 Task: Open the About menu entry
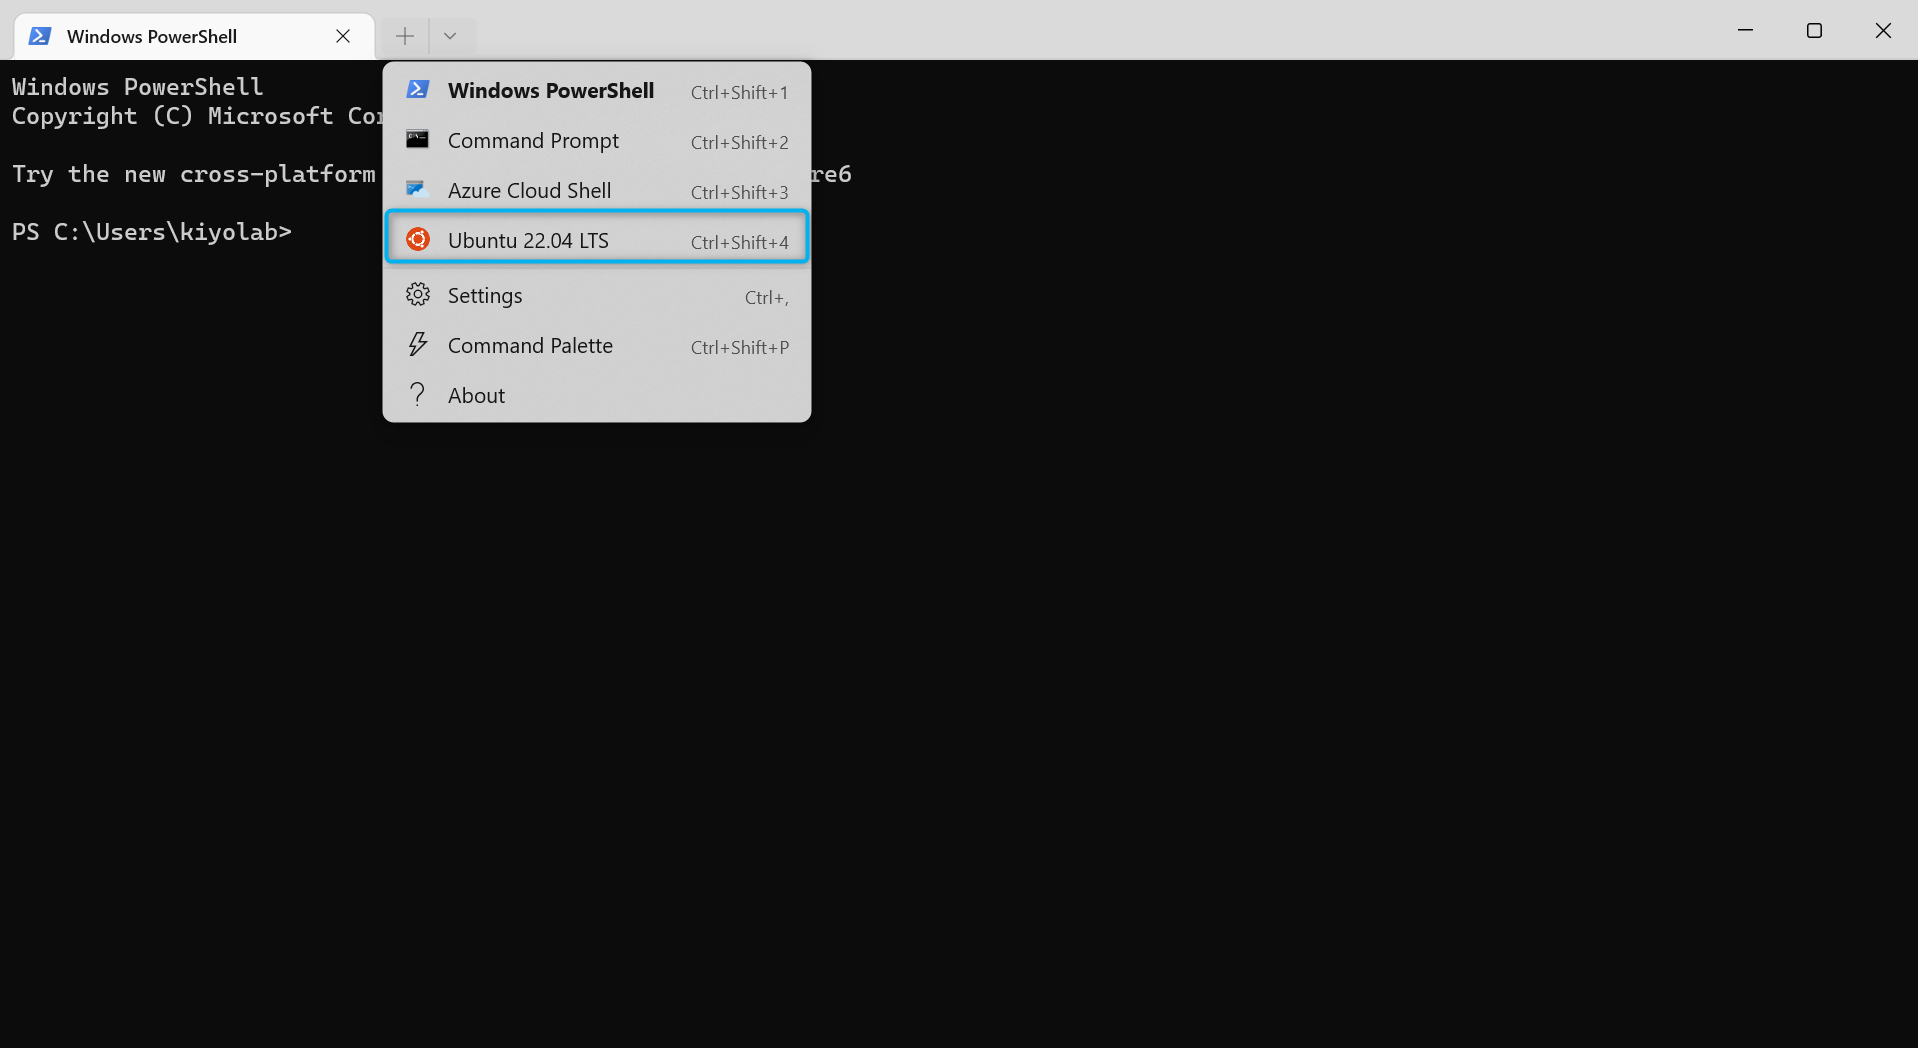[597, 395]
